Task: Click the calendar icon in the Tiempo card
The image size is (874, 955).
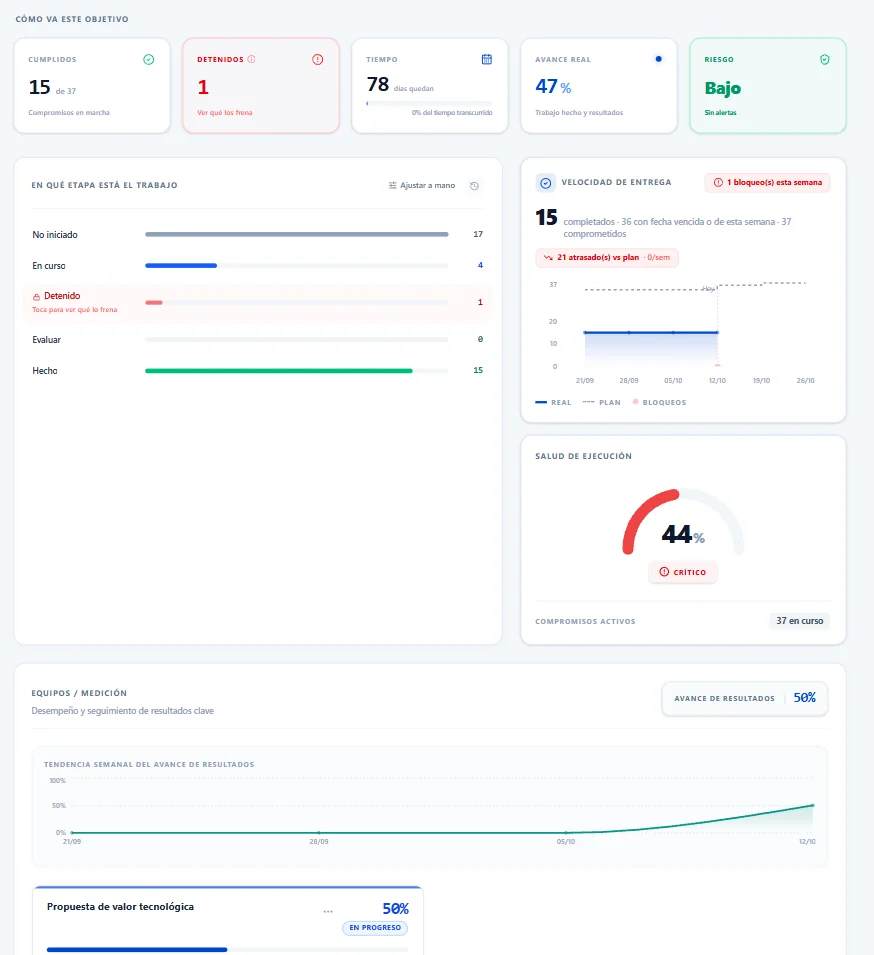Action: tap(487, 59)
